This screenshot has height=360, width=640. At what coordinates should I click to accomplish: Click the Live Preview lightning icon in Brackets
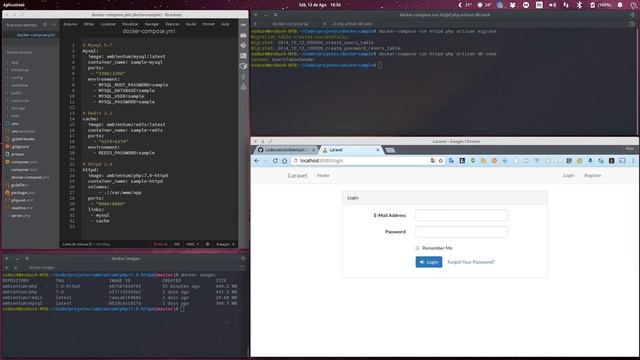coord(243,25)
